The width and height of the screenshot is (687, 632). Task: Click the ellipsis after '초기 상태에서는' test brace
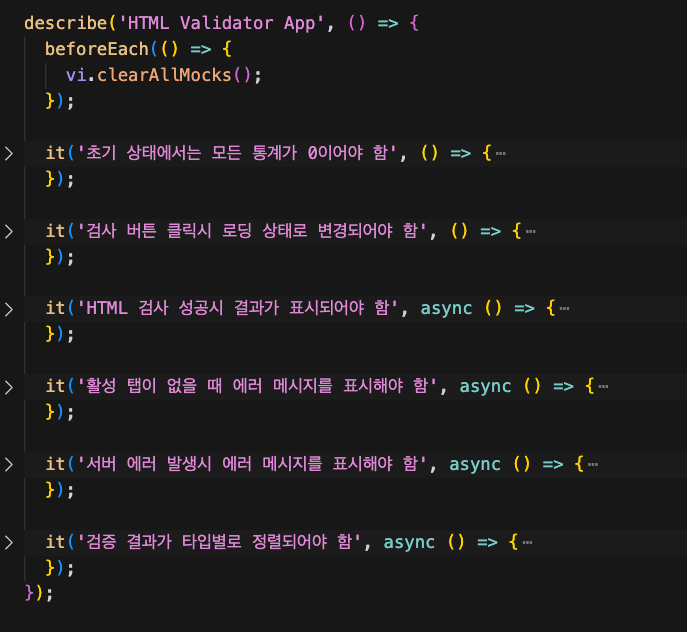[500, 153]
